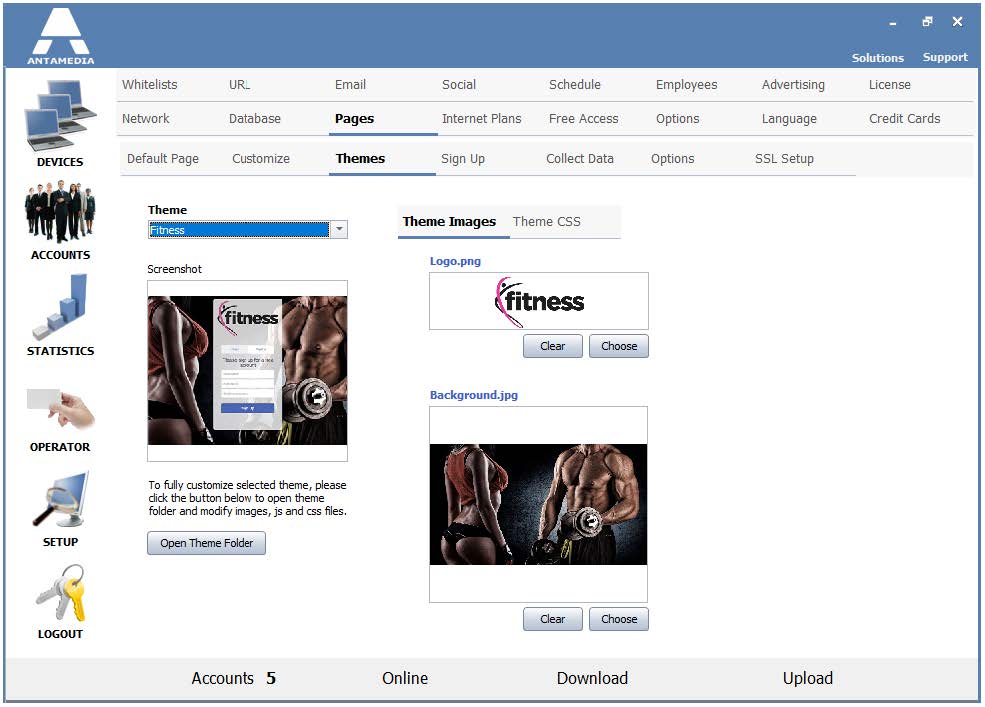The image size is (985, 707).
Task: Open the License tab
Action: point(890,85)
